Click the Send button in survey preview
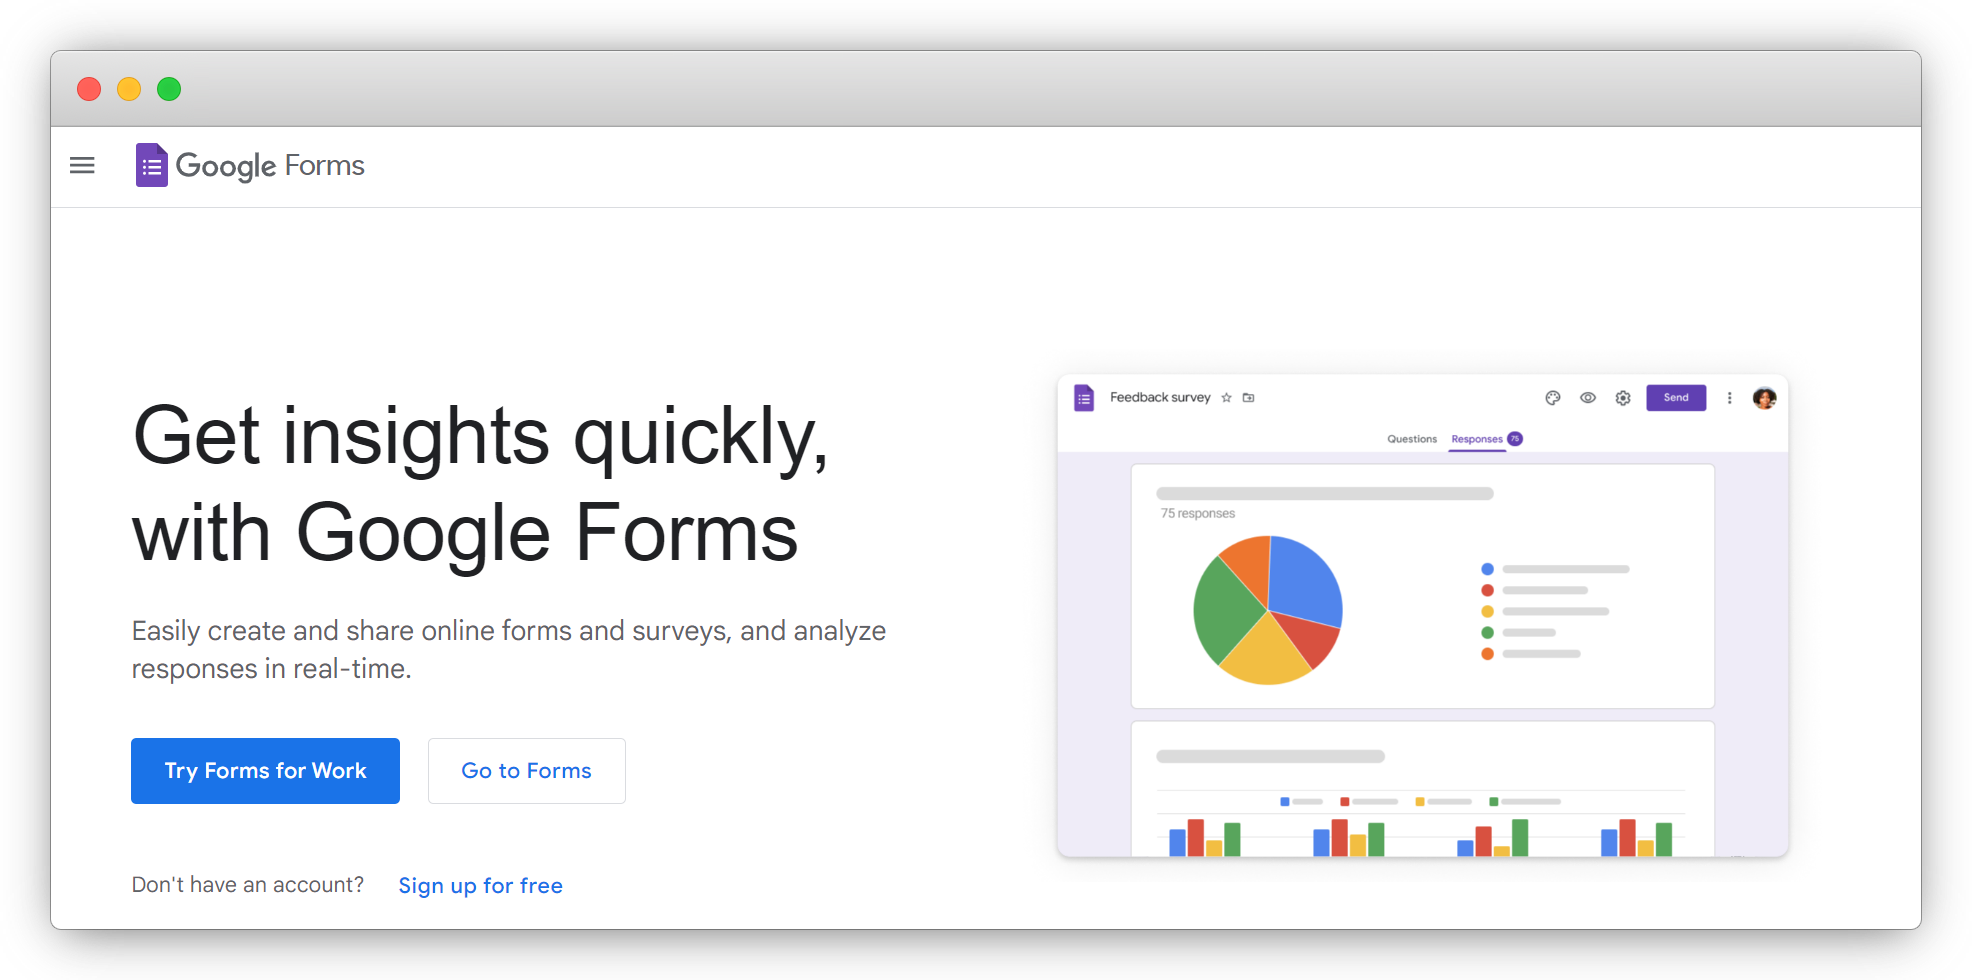The image size is (1972, 980). coord(1676,398)
